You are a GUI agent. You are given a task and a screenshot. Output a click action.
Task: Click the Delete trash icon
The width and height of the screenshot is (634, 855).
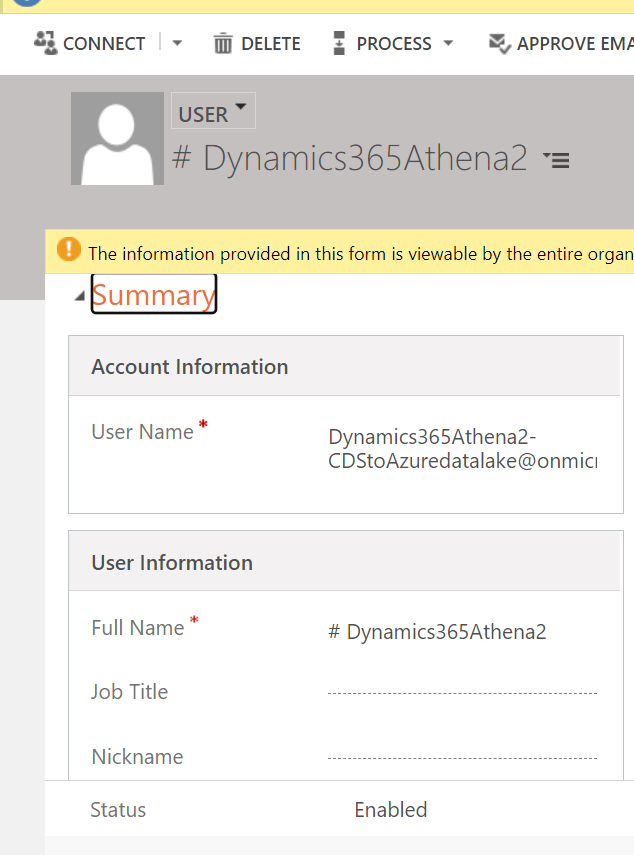pyautogui.click(x=222, y=43)
